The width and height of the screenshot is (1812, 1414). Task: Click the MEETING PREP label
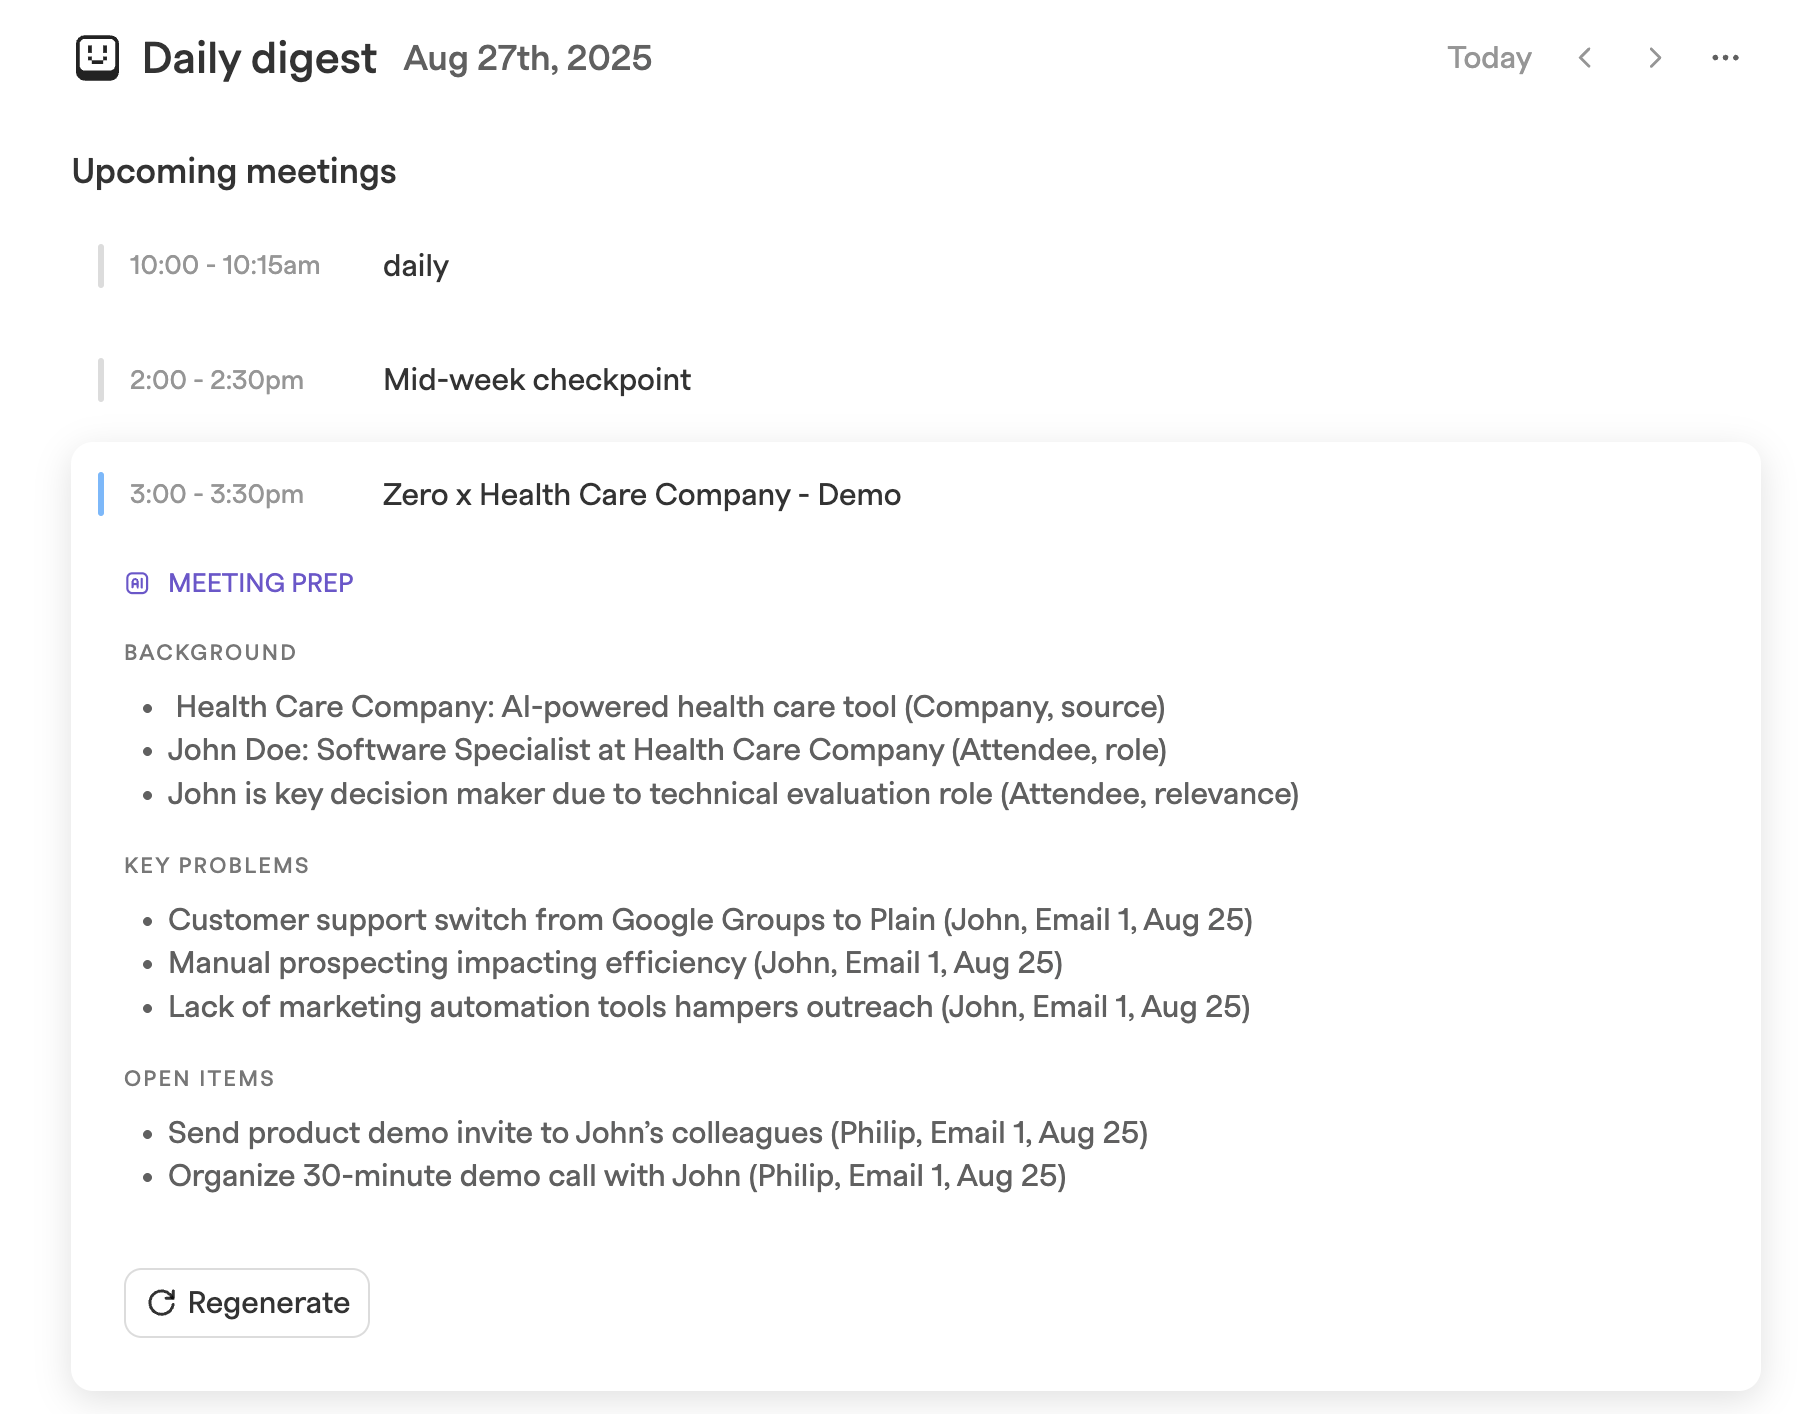261,583
